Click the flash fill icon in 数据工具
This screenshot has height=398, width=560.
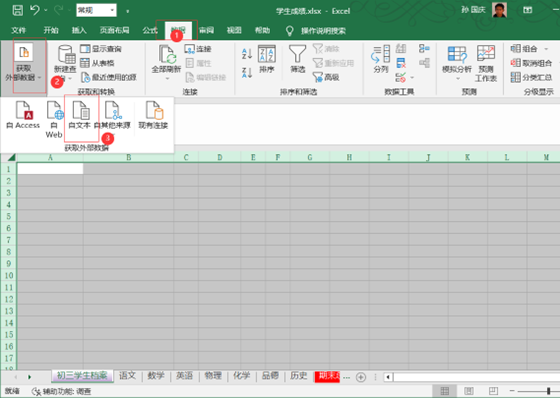[x=401, y=49]
